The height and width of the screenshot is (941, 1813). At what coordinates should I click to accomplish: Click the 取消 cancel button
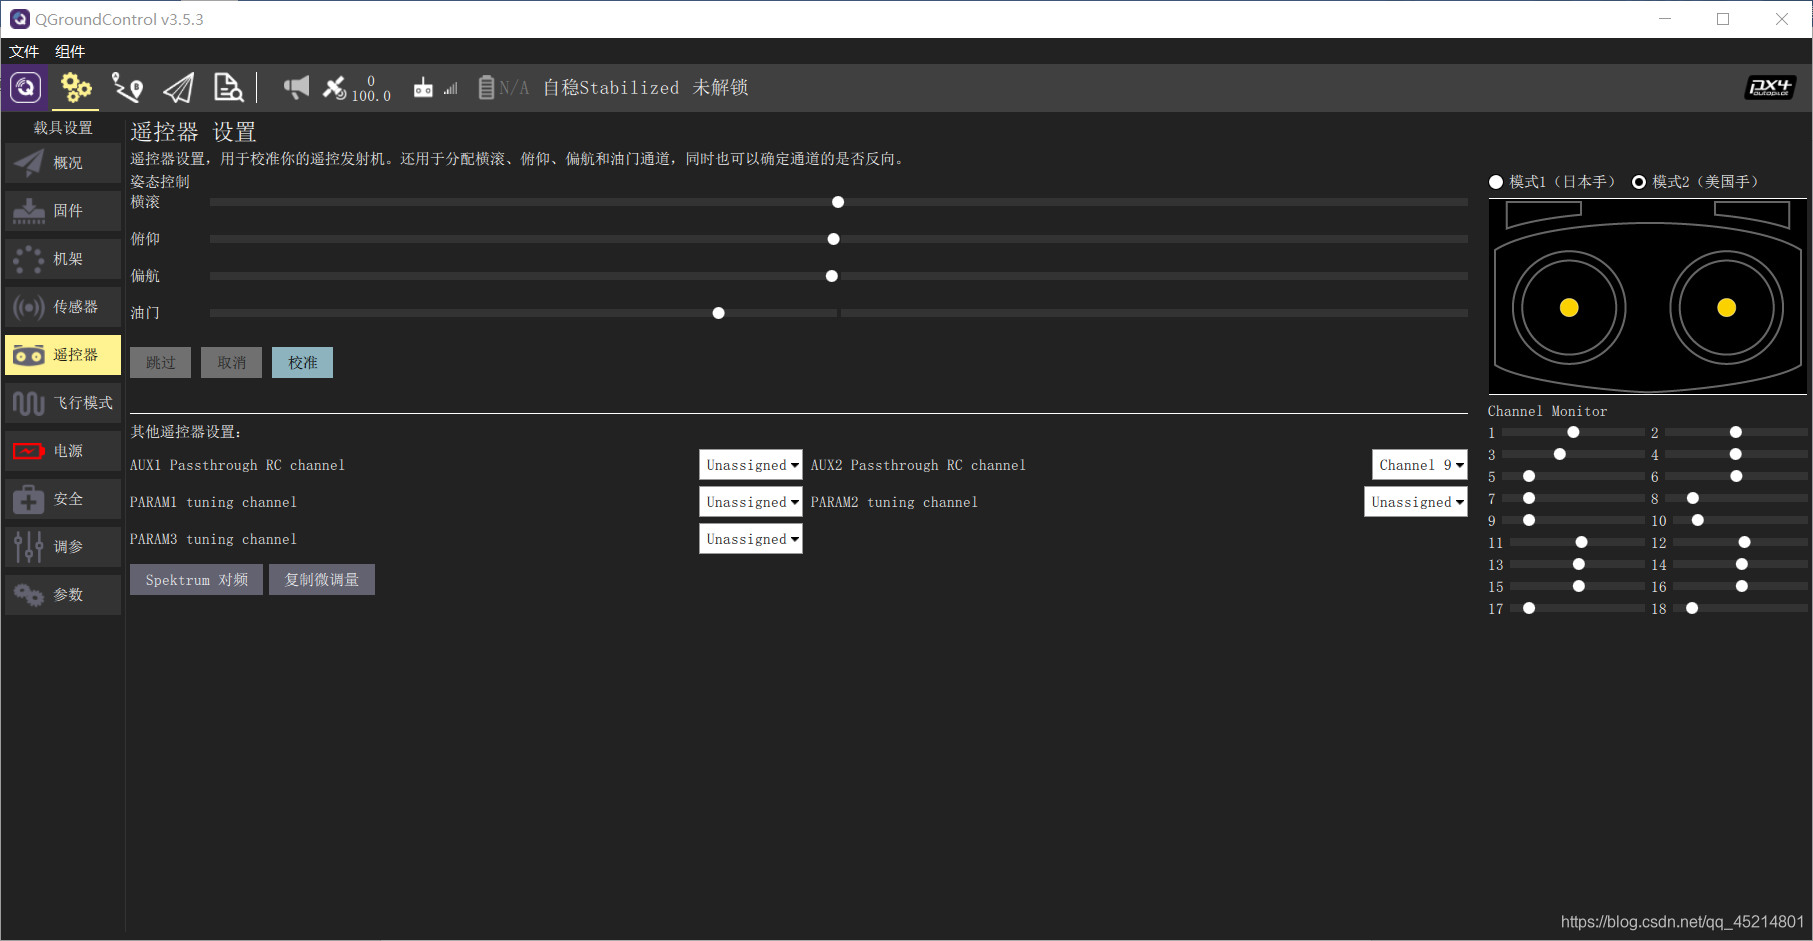coord(232,363)
